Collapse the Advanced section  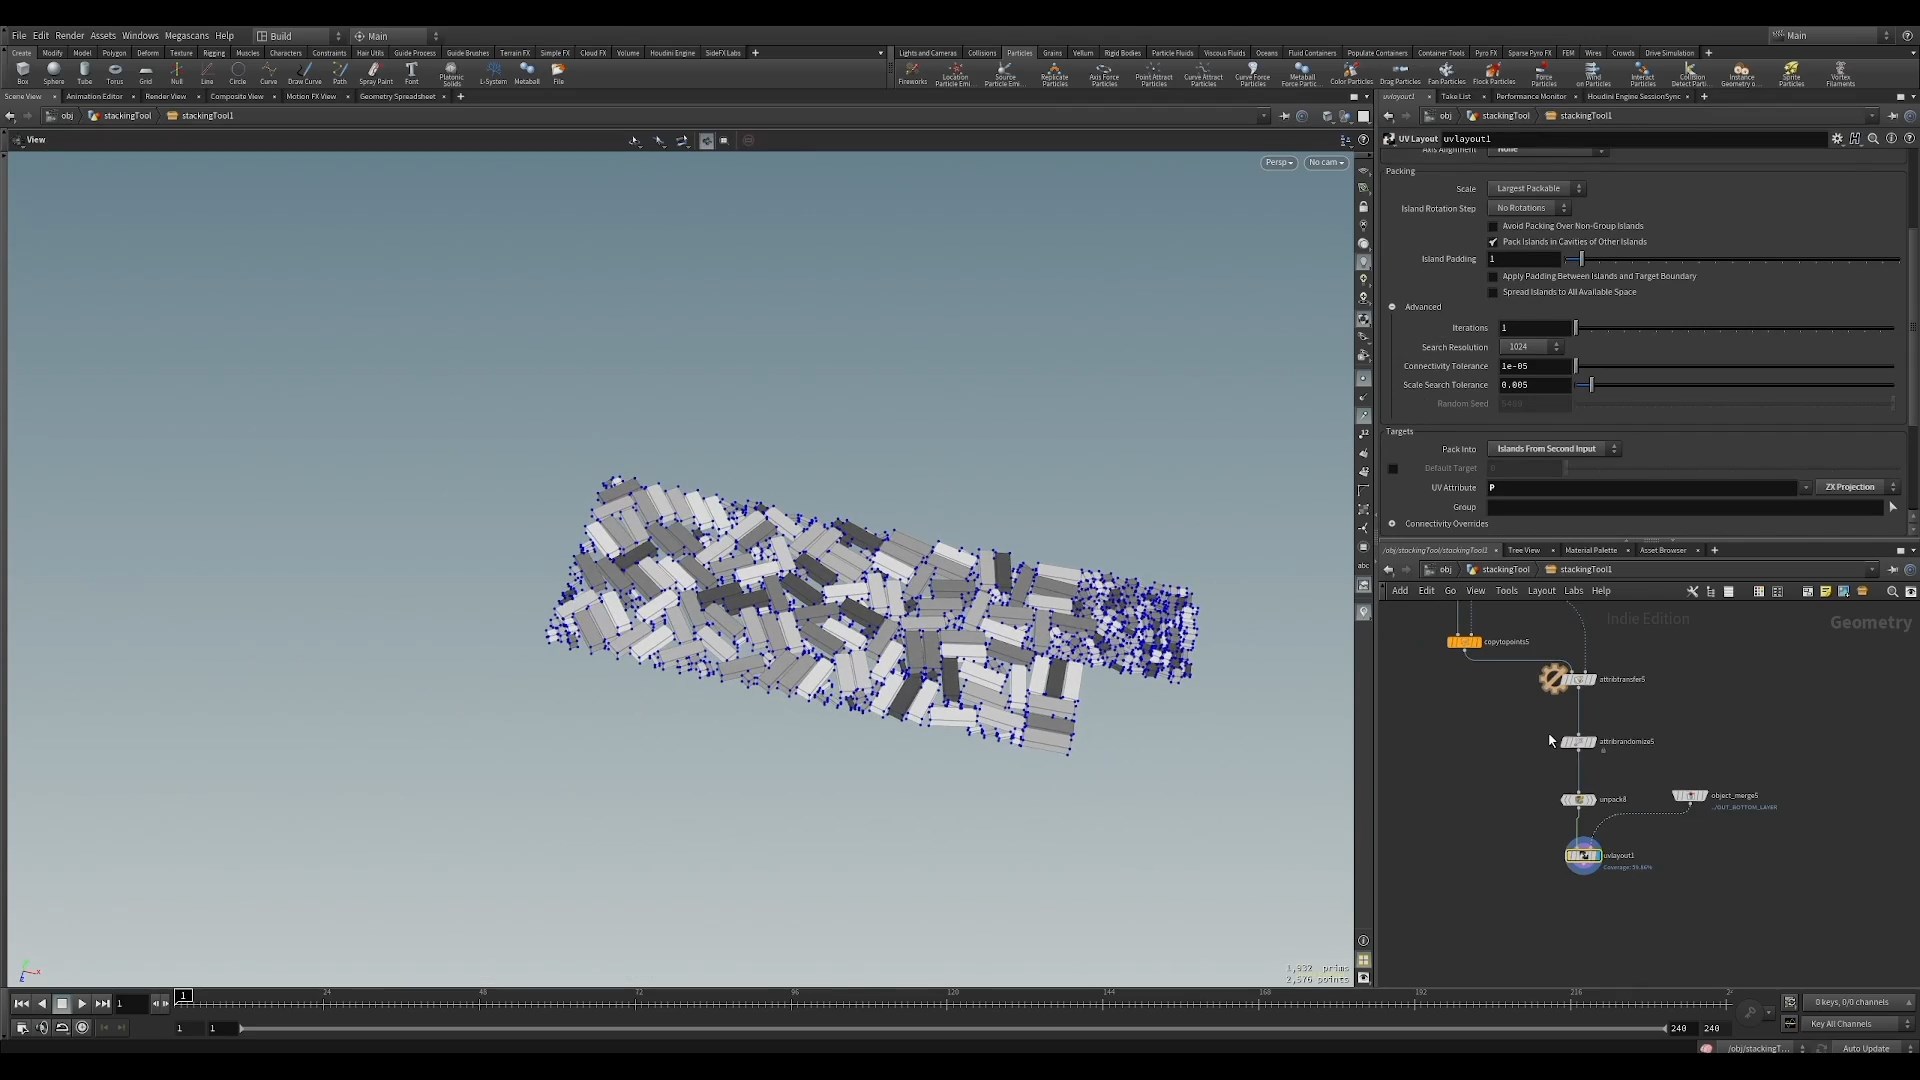1392,307
